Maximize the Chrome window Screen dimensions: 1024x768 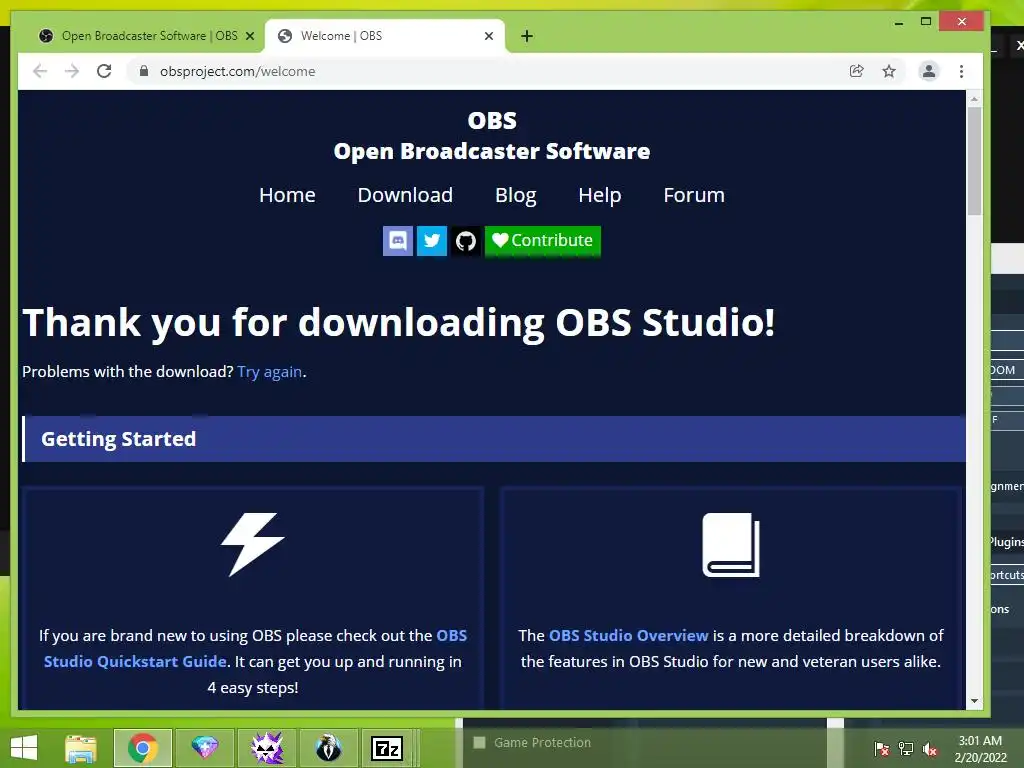(925, 22)
